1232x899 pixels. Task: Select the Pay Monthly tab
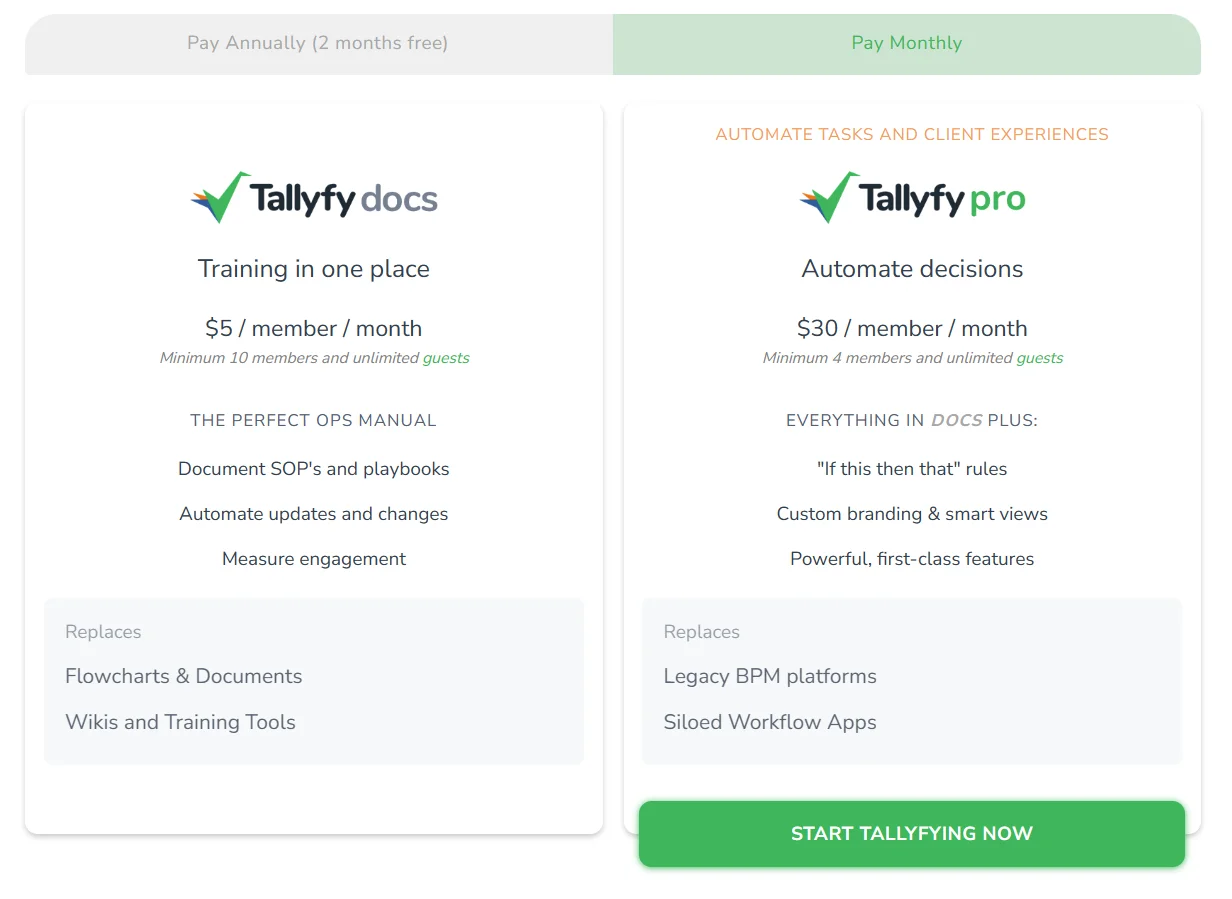tap(906, 43)
